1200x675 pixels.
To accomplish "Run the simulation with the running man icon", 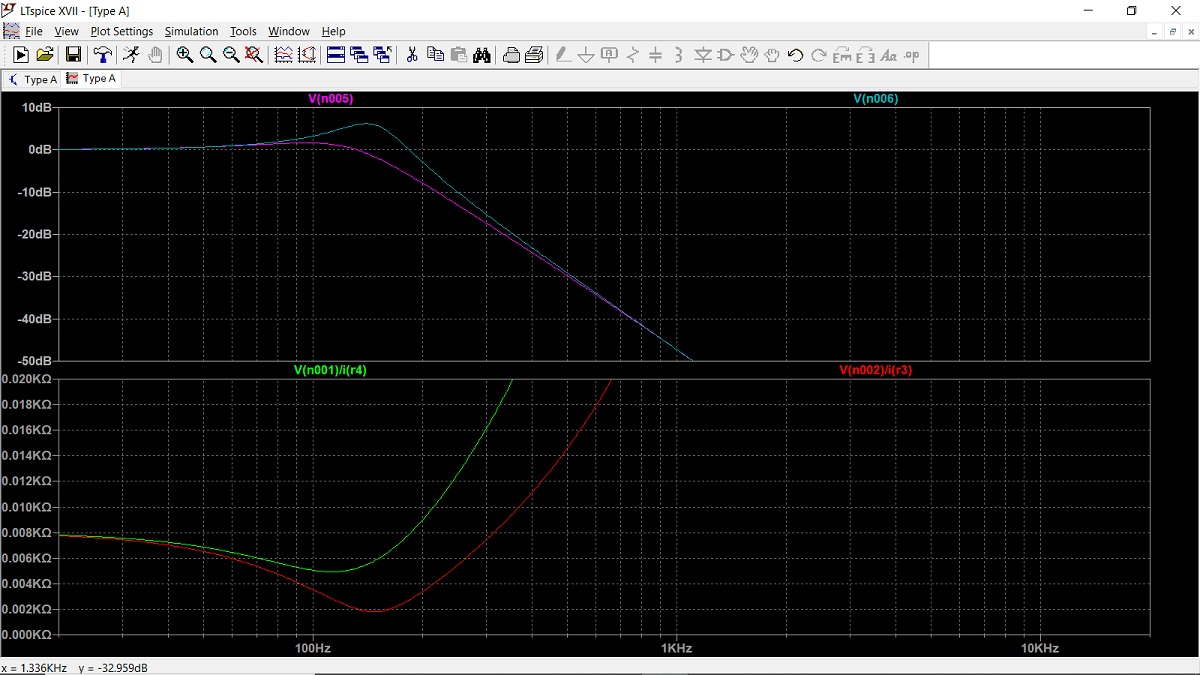I will click(x=131, y=55).
